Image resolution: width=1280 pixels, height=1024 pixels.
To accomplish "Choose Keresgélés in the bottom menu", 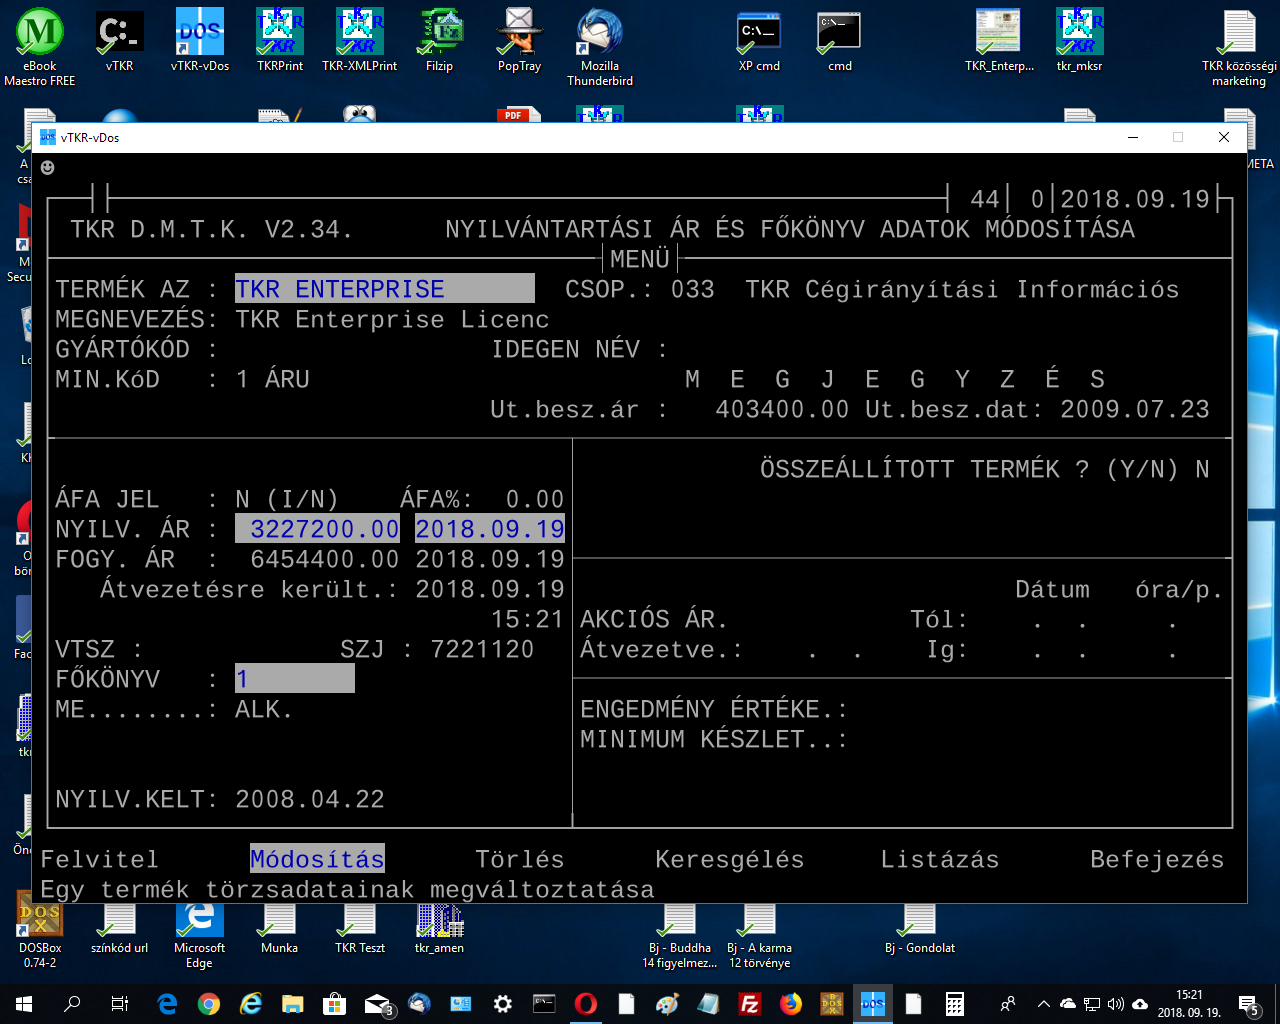I will [x=730, y=859].
